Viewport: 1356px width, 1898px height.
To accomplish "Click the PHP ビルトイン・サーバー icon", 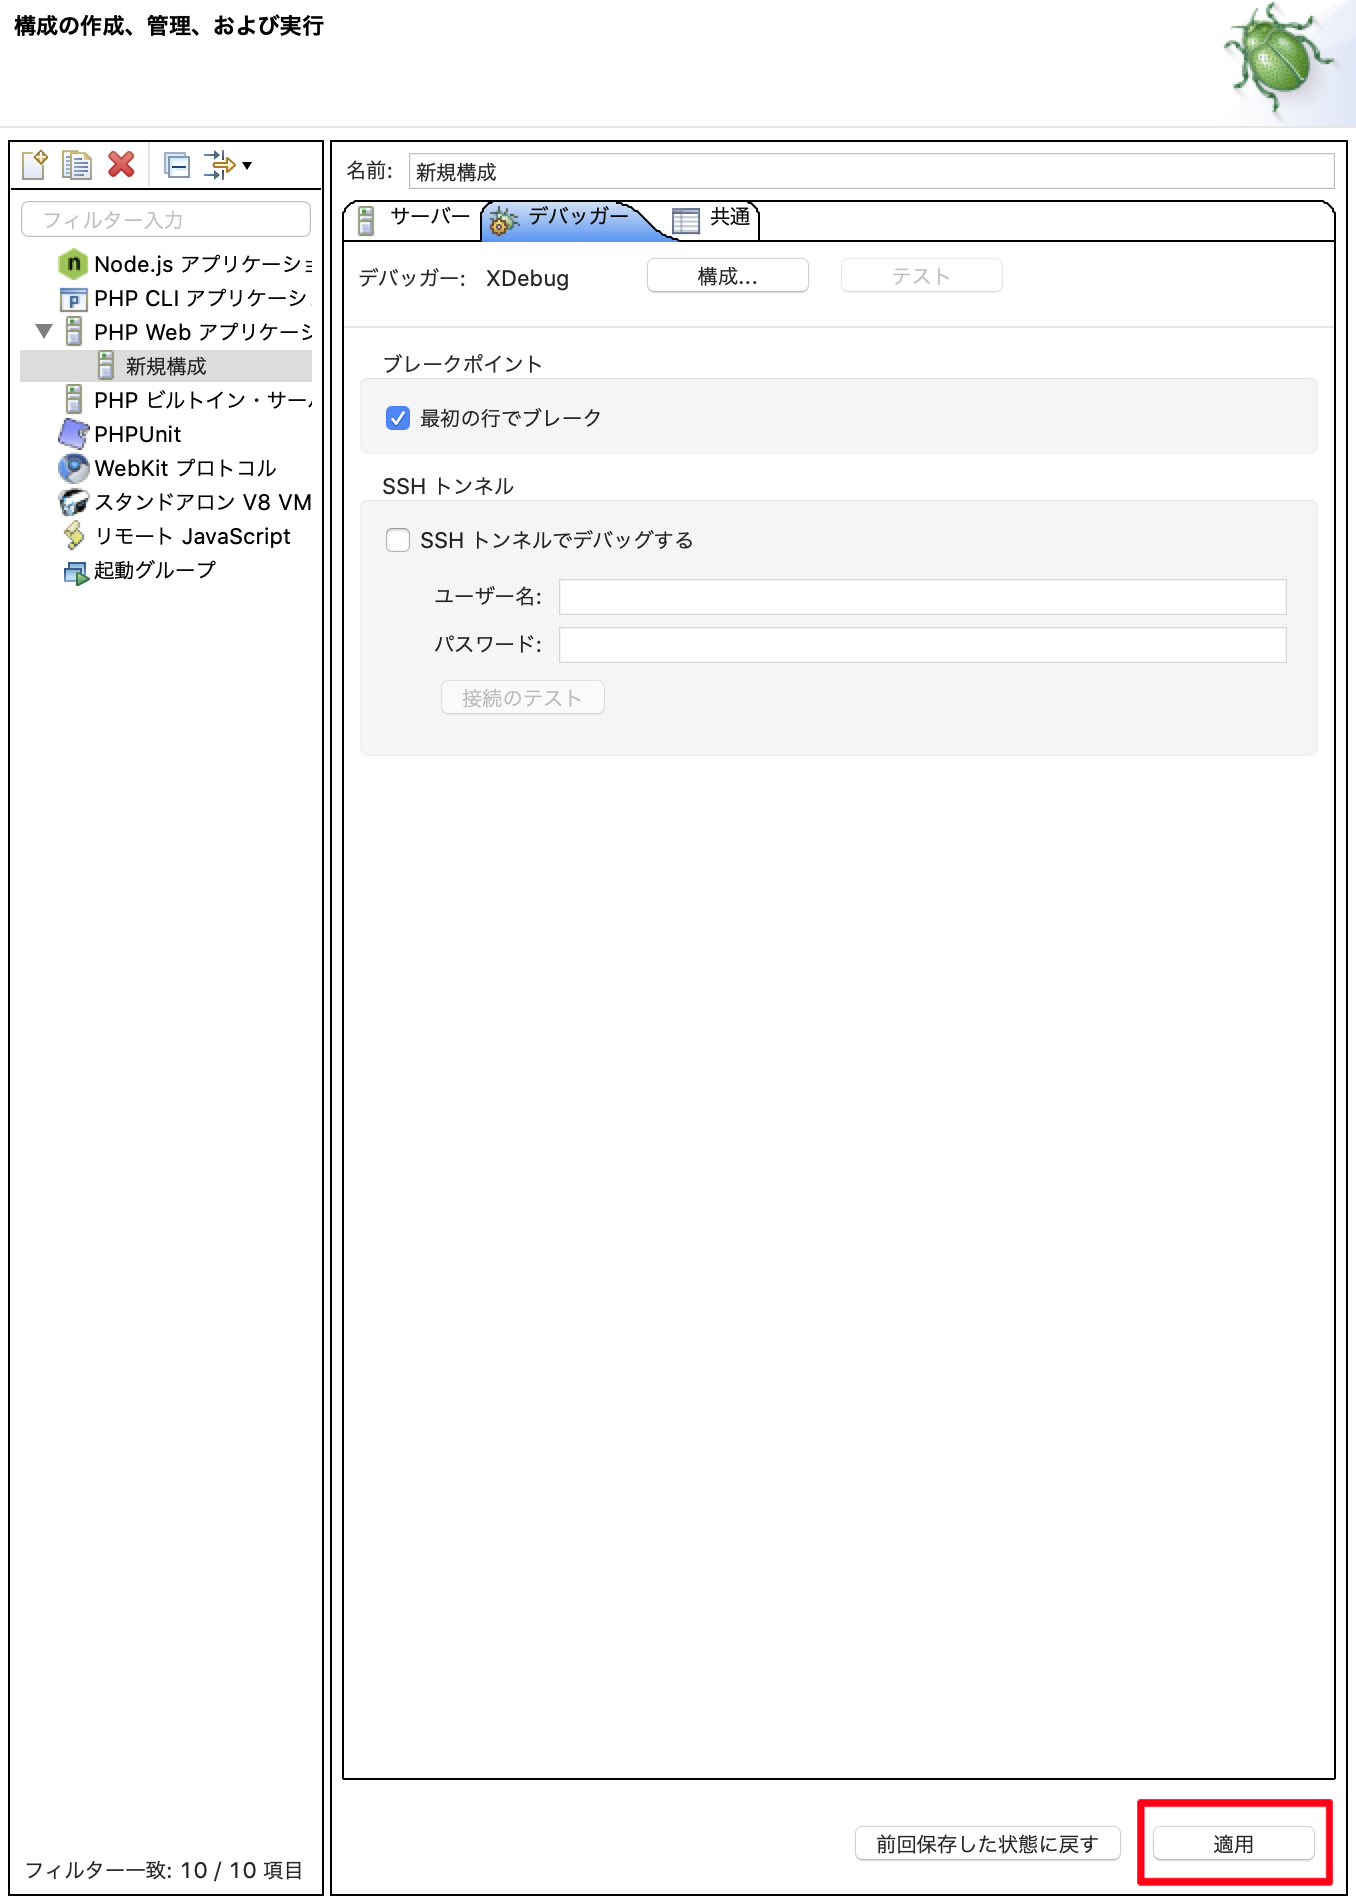I will coord(73,400).
